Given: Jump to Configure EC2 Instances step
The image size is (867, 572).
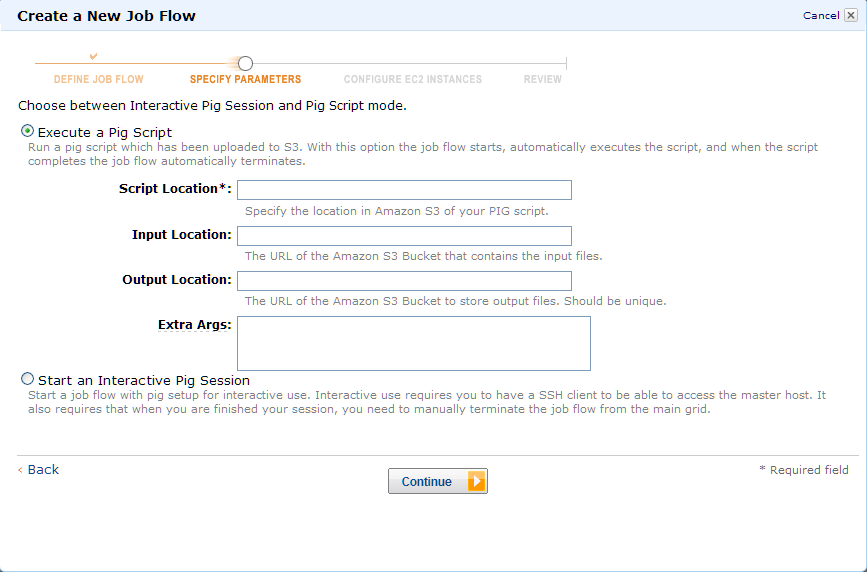Looking at the screenshot, I should tap(412, 79).
